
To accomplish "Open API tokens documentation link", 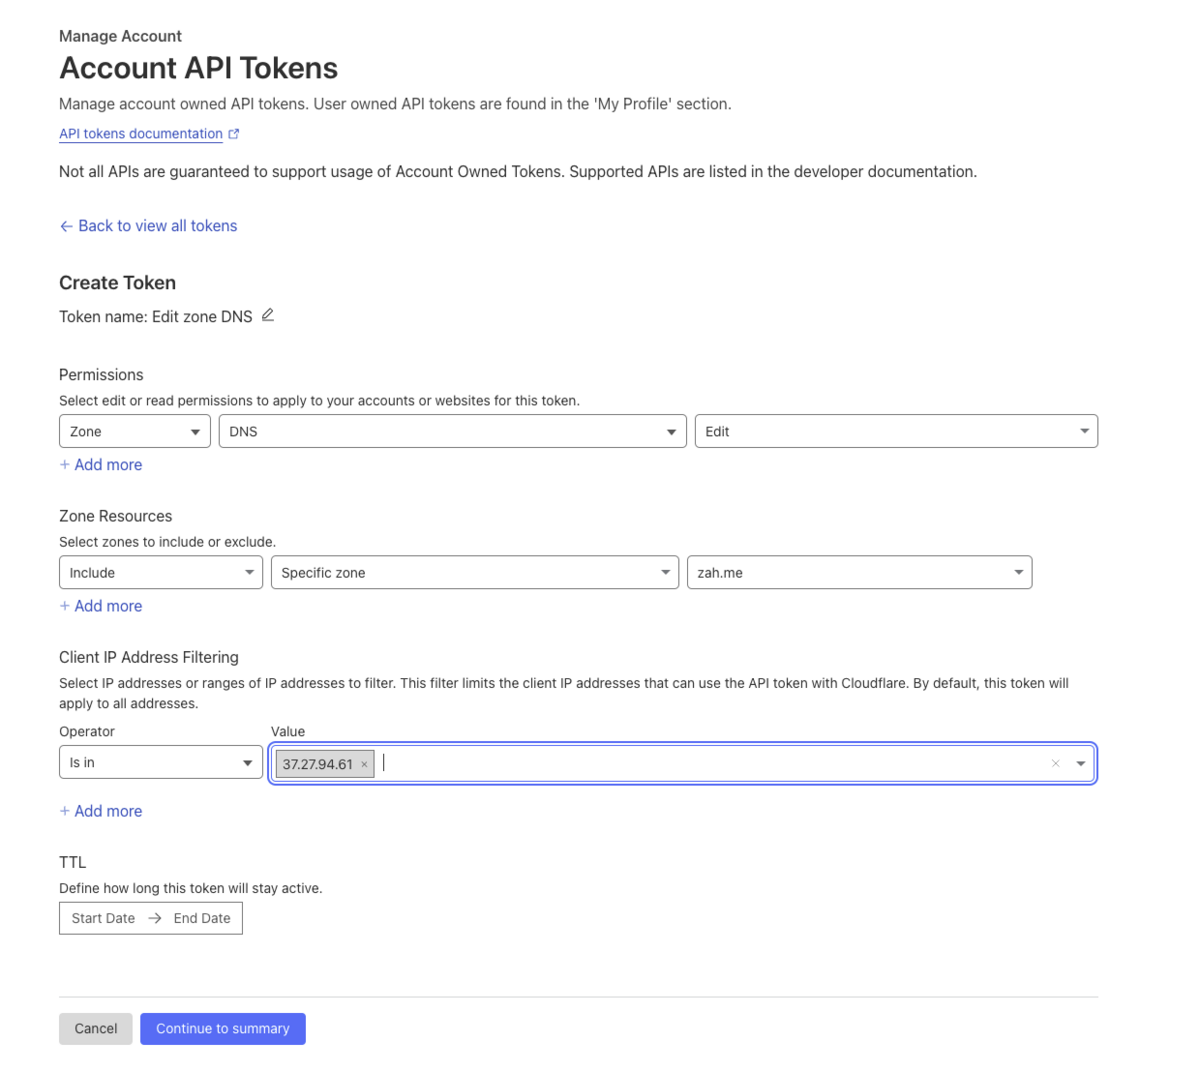I will click(141, 133).
